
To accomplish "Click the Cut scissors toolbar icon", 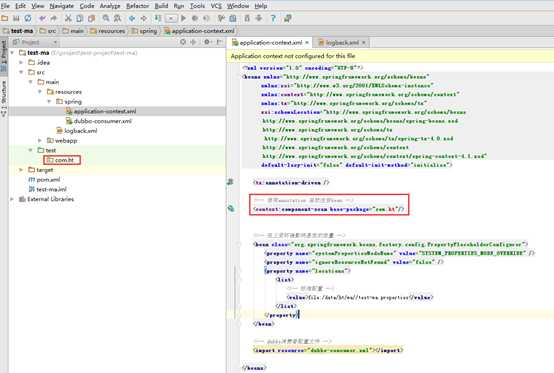I will [x=68, y=18].
